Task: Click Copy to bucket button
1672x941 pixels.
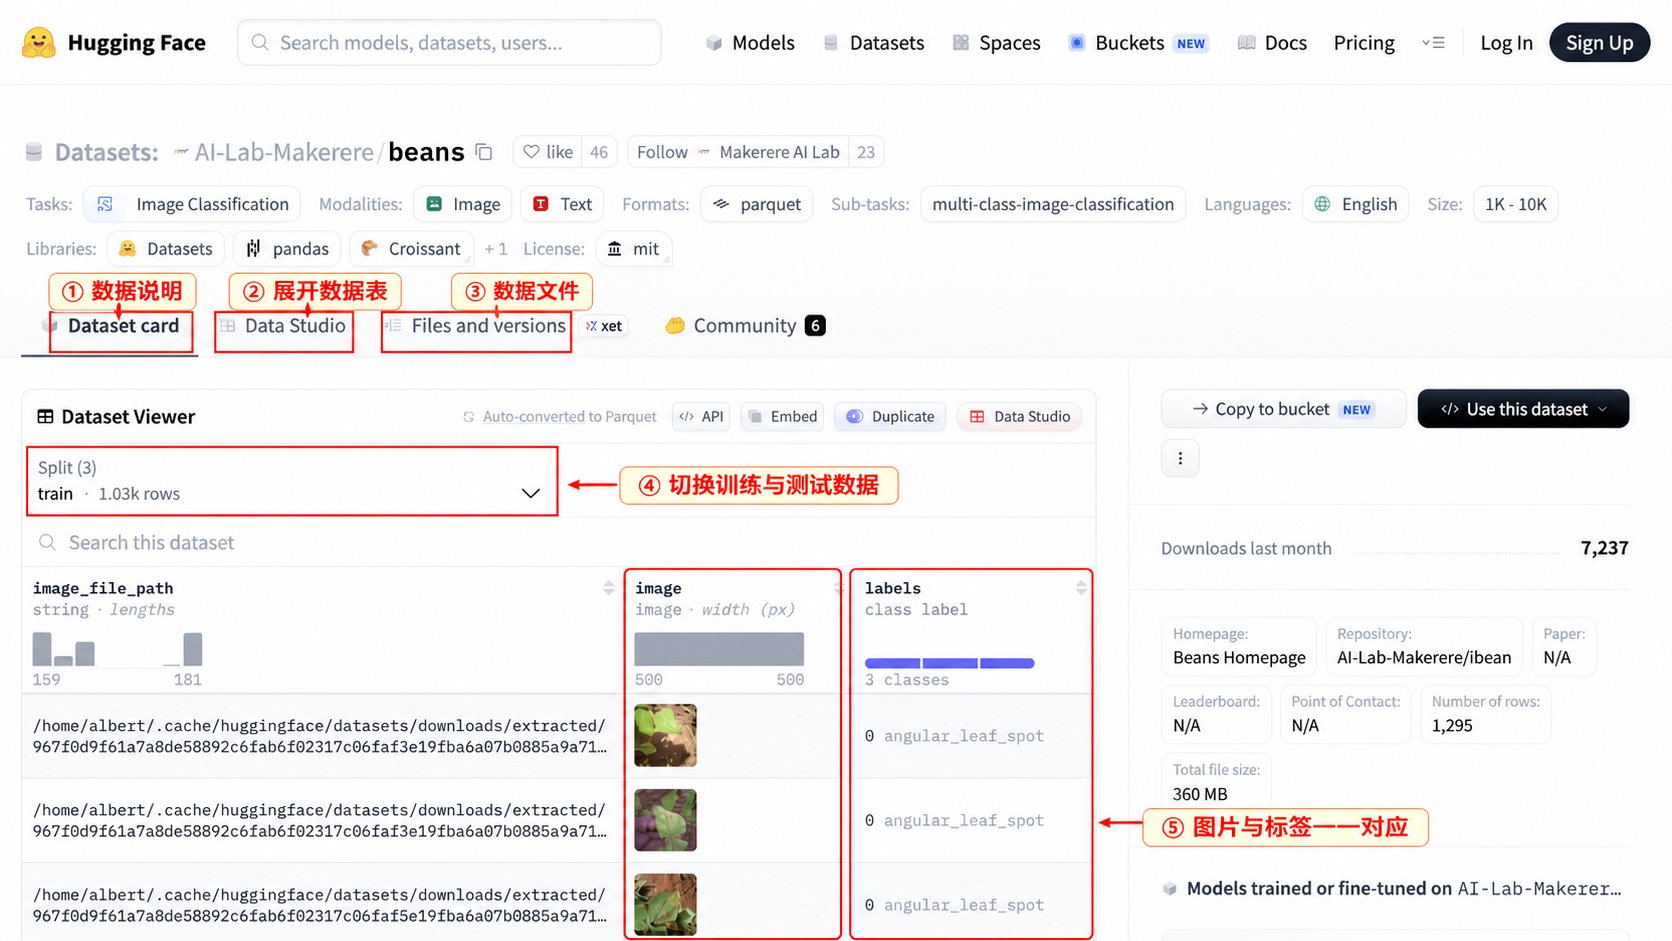Action: point(1283,409)
